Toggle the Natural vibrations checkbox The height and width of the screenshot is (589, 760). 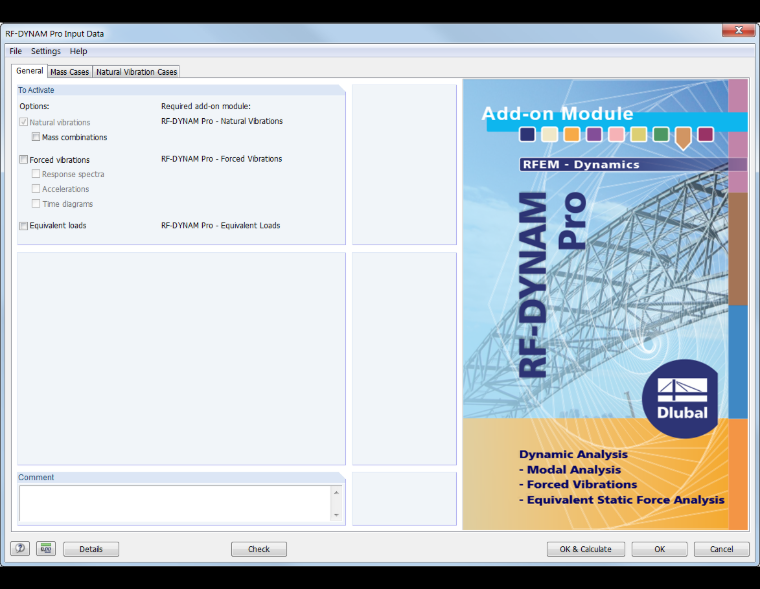coord(23,122)
